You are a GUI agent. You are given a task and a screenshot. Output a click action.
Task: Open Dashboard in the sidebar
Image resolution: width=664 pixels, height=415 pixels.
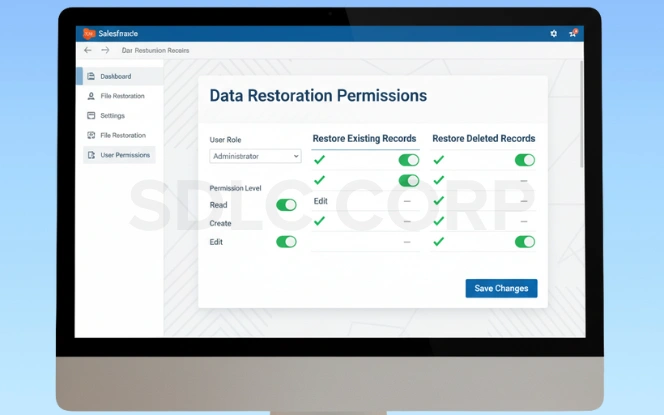coord(120,76)
